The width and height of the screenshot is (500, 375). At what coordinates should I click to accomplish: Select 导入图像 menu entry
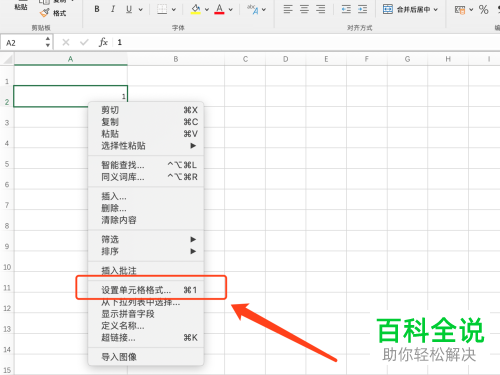pos(146,357)
